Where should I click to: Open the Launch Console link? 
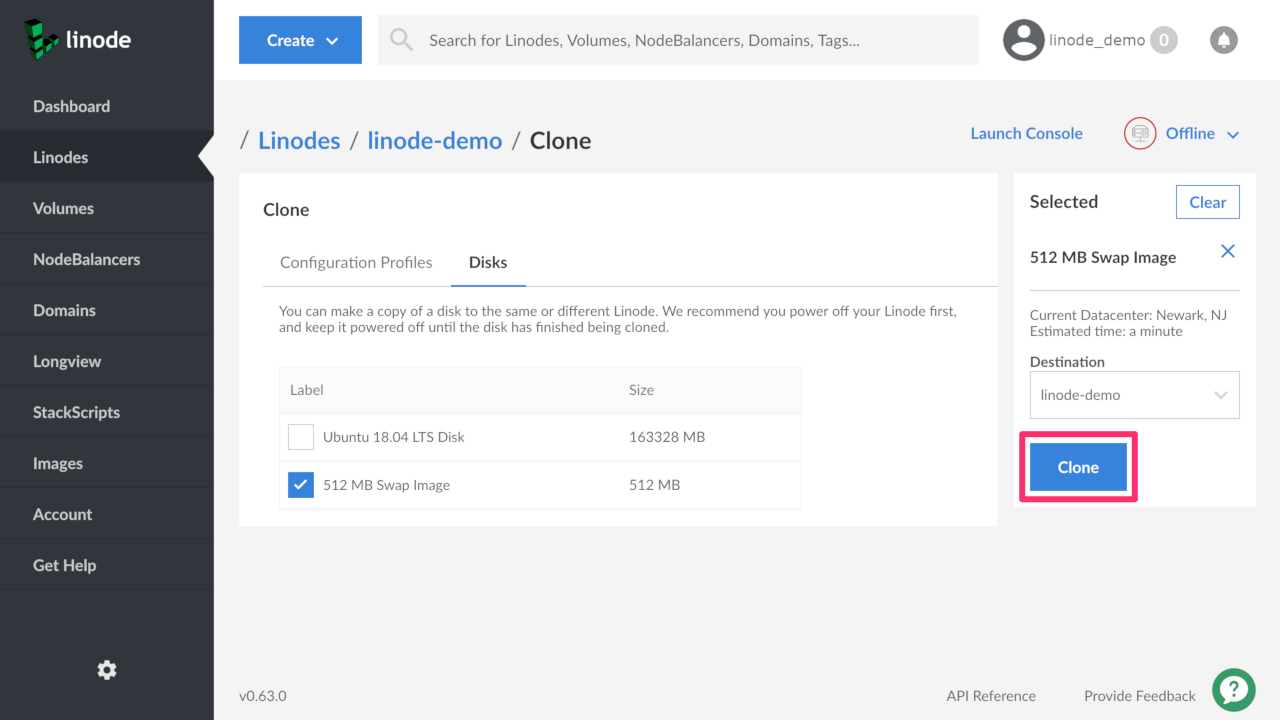coord(1026,134)
